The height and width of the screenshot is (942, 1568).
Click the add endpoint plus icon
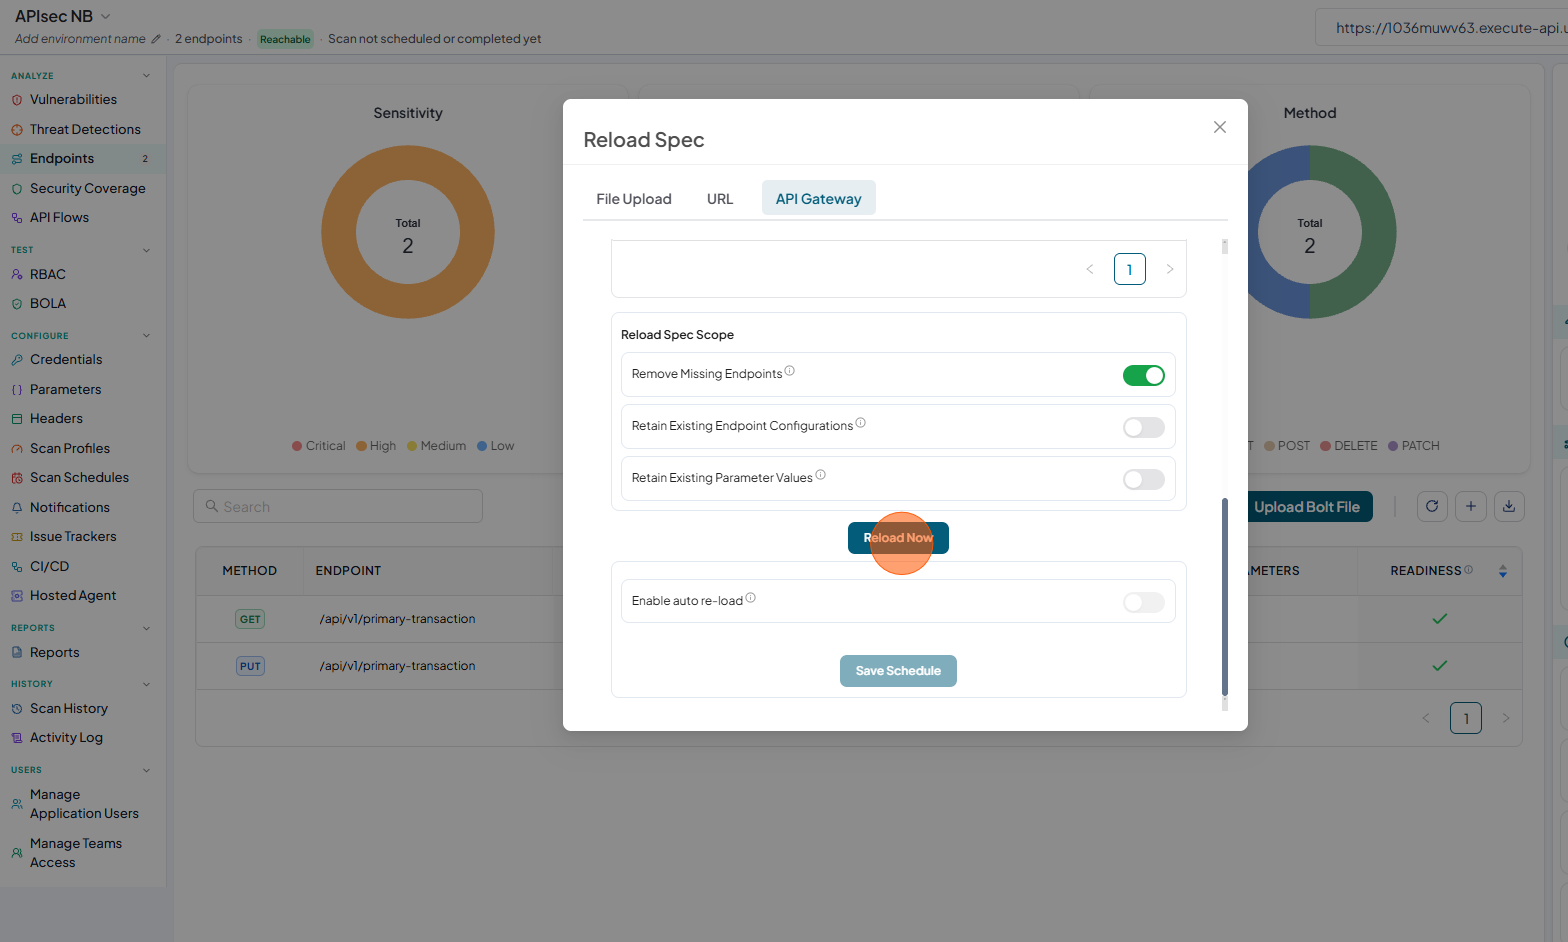(1471, 507)
